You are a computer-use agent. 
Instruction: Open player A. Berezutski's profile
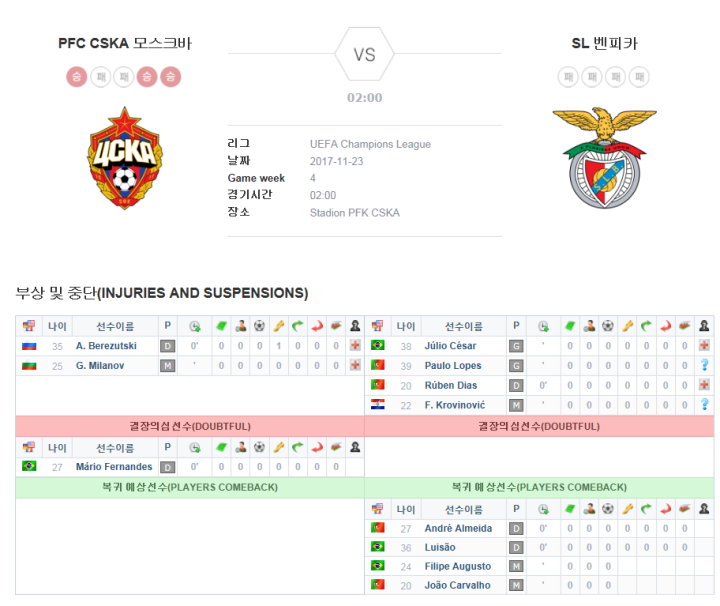pos(106,346)
